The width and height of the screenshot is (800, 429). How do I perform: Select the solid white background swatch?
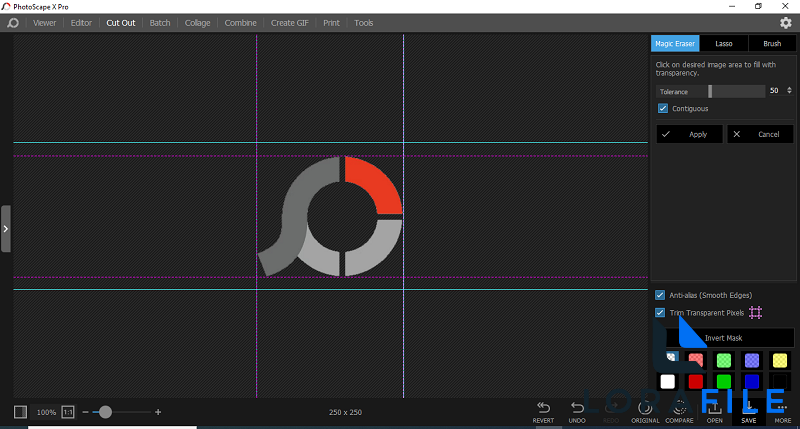pos(667,382)
